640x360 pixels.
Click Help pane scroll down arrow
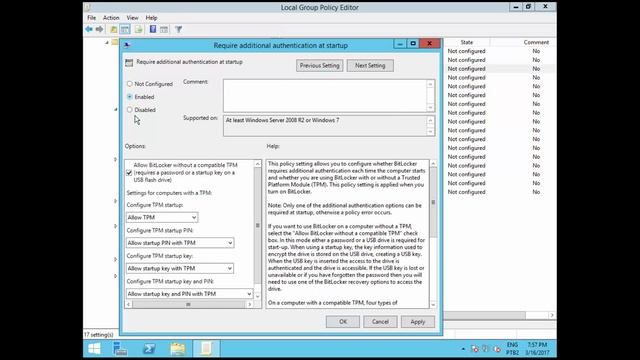pos(433,305)
